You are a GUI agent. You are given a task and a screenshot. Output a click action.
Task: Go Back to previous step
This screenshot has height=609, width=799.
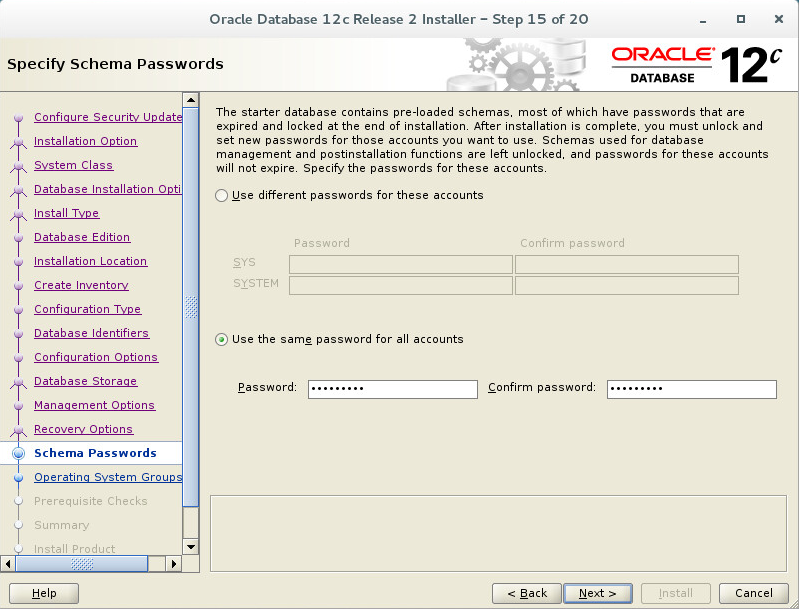pos(526,593)
